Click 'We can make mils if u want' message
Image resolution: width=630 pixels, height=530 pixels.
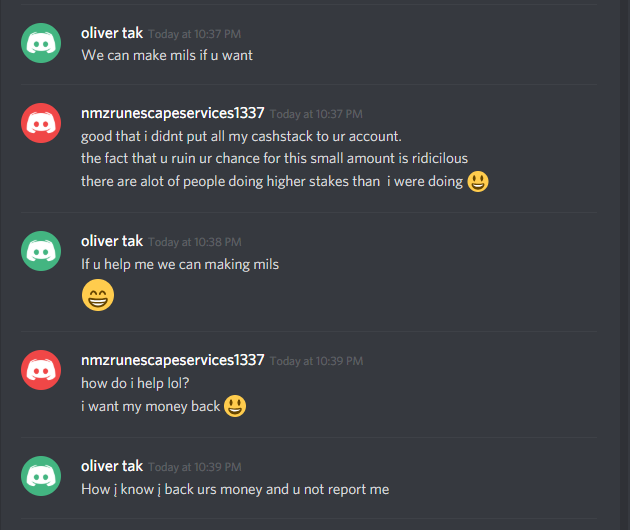pos(167,55)
